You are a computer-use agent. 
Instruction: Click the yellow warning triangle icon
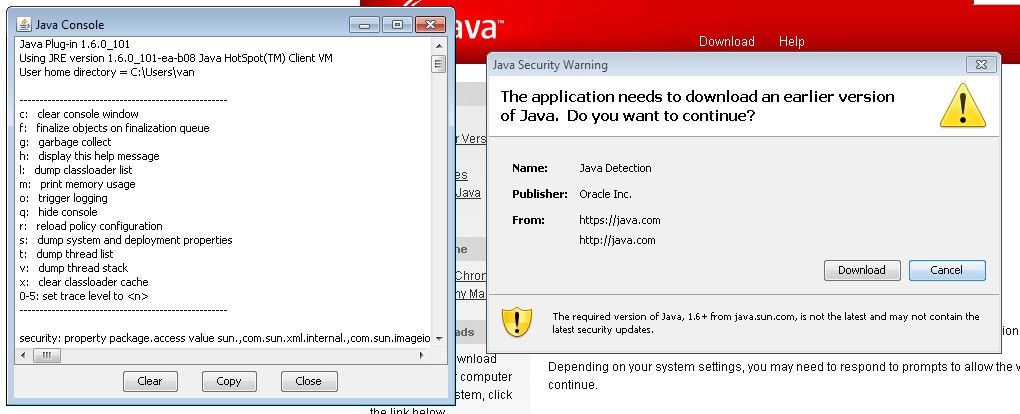pos(962,105)
